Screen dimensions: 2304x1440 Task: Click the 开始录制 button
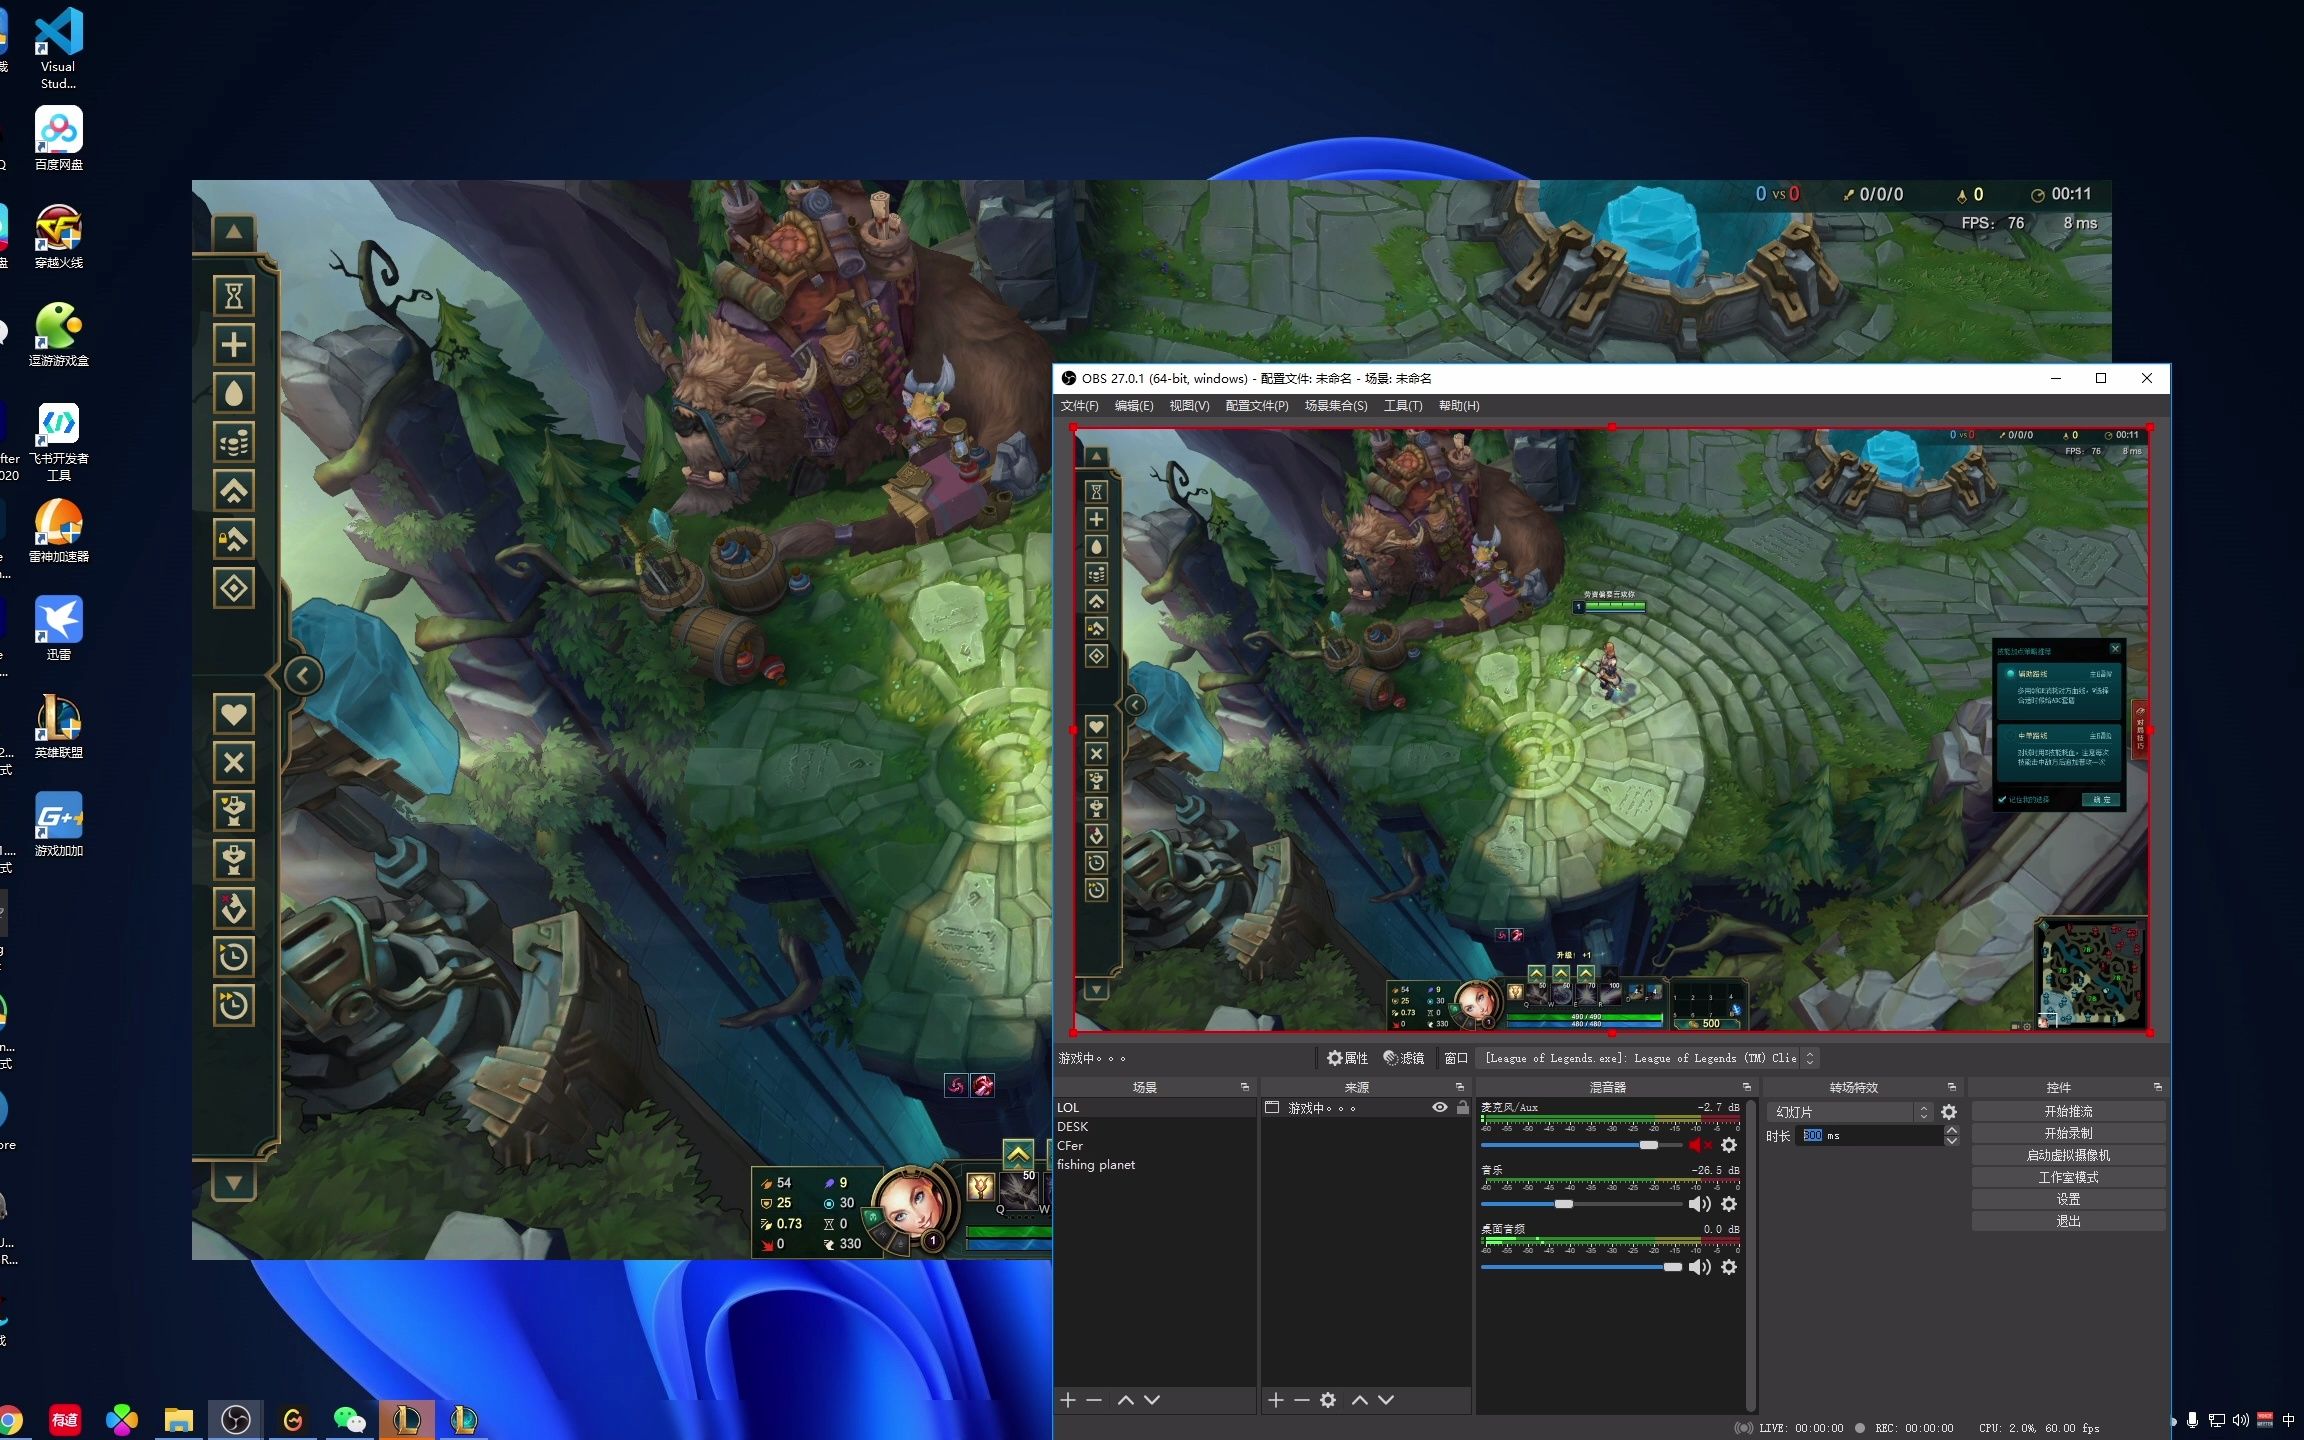pos(2068,1133)
